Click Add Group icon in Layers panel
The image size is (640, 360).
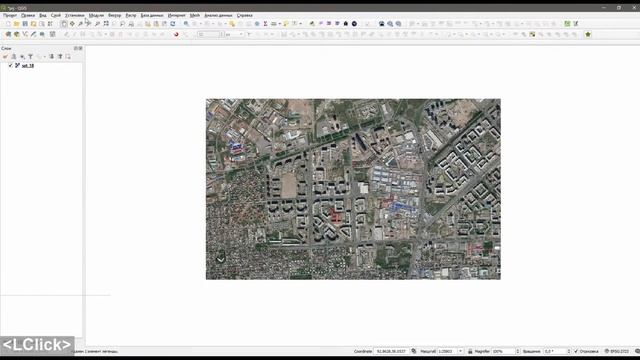(13, 57)
